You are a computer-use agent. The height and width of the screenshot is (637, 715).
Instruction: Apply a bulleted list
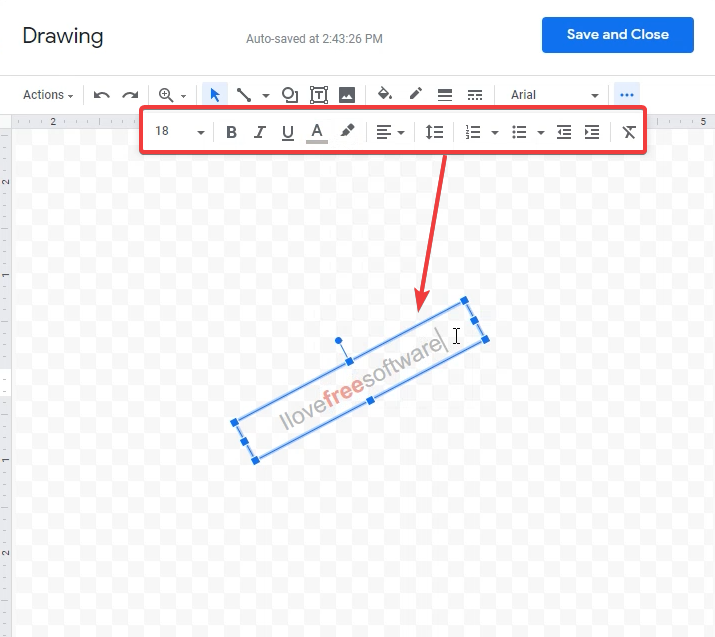point(519,132)
